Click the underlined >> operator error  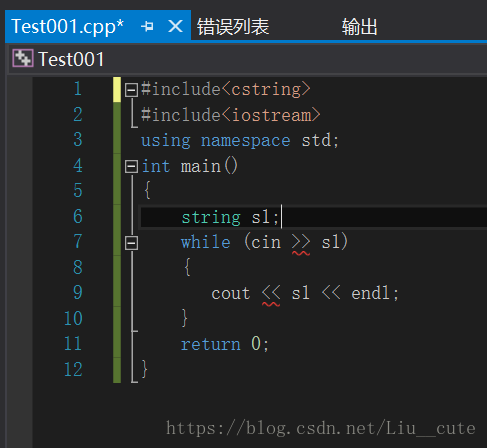point(301,243)
